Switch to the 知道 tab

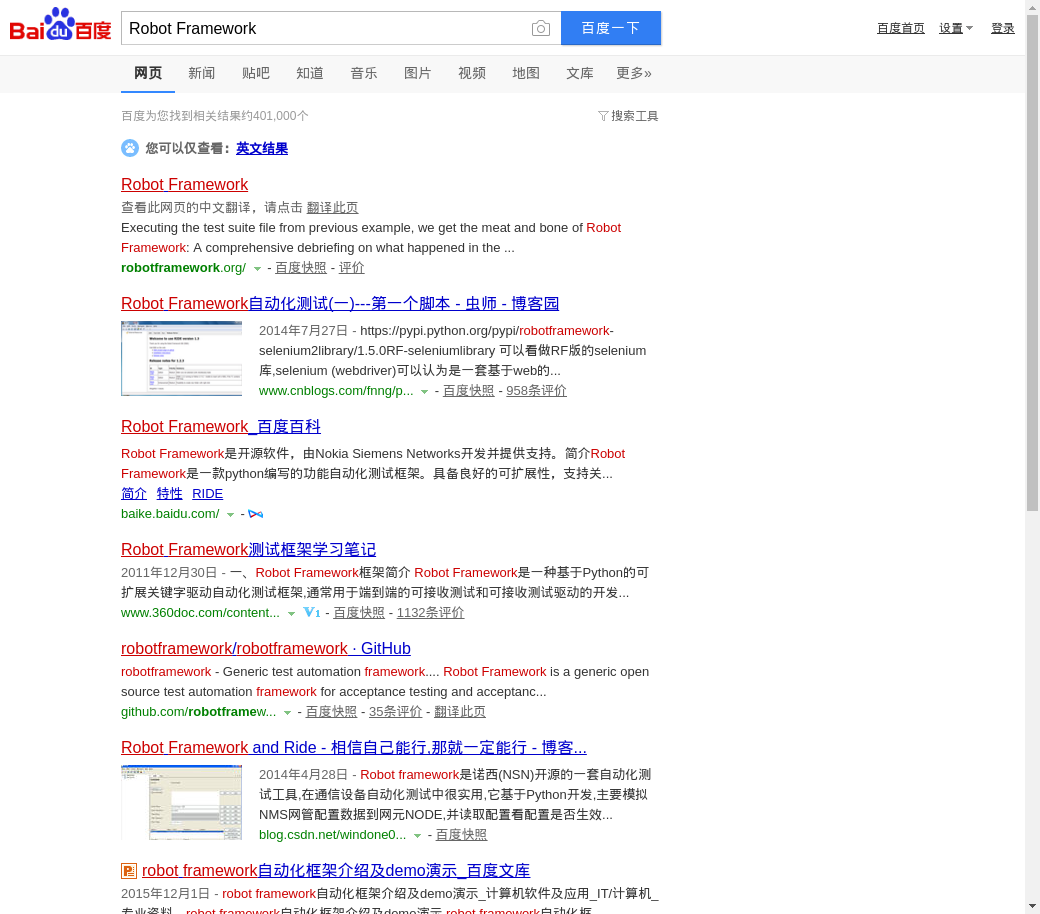click(310, 73)
